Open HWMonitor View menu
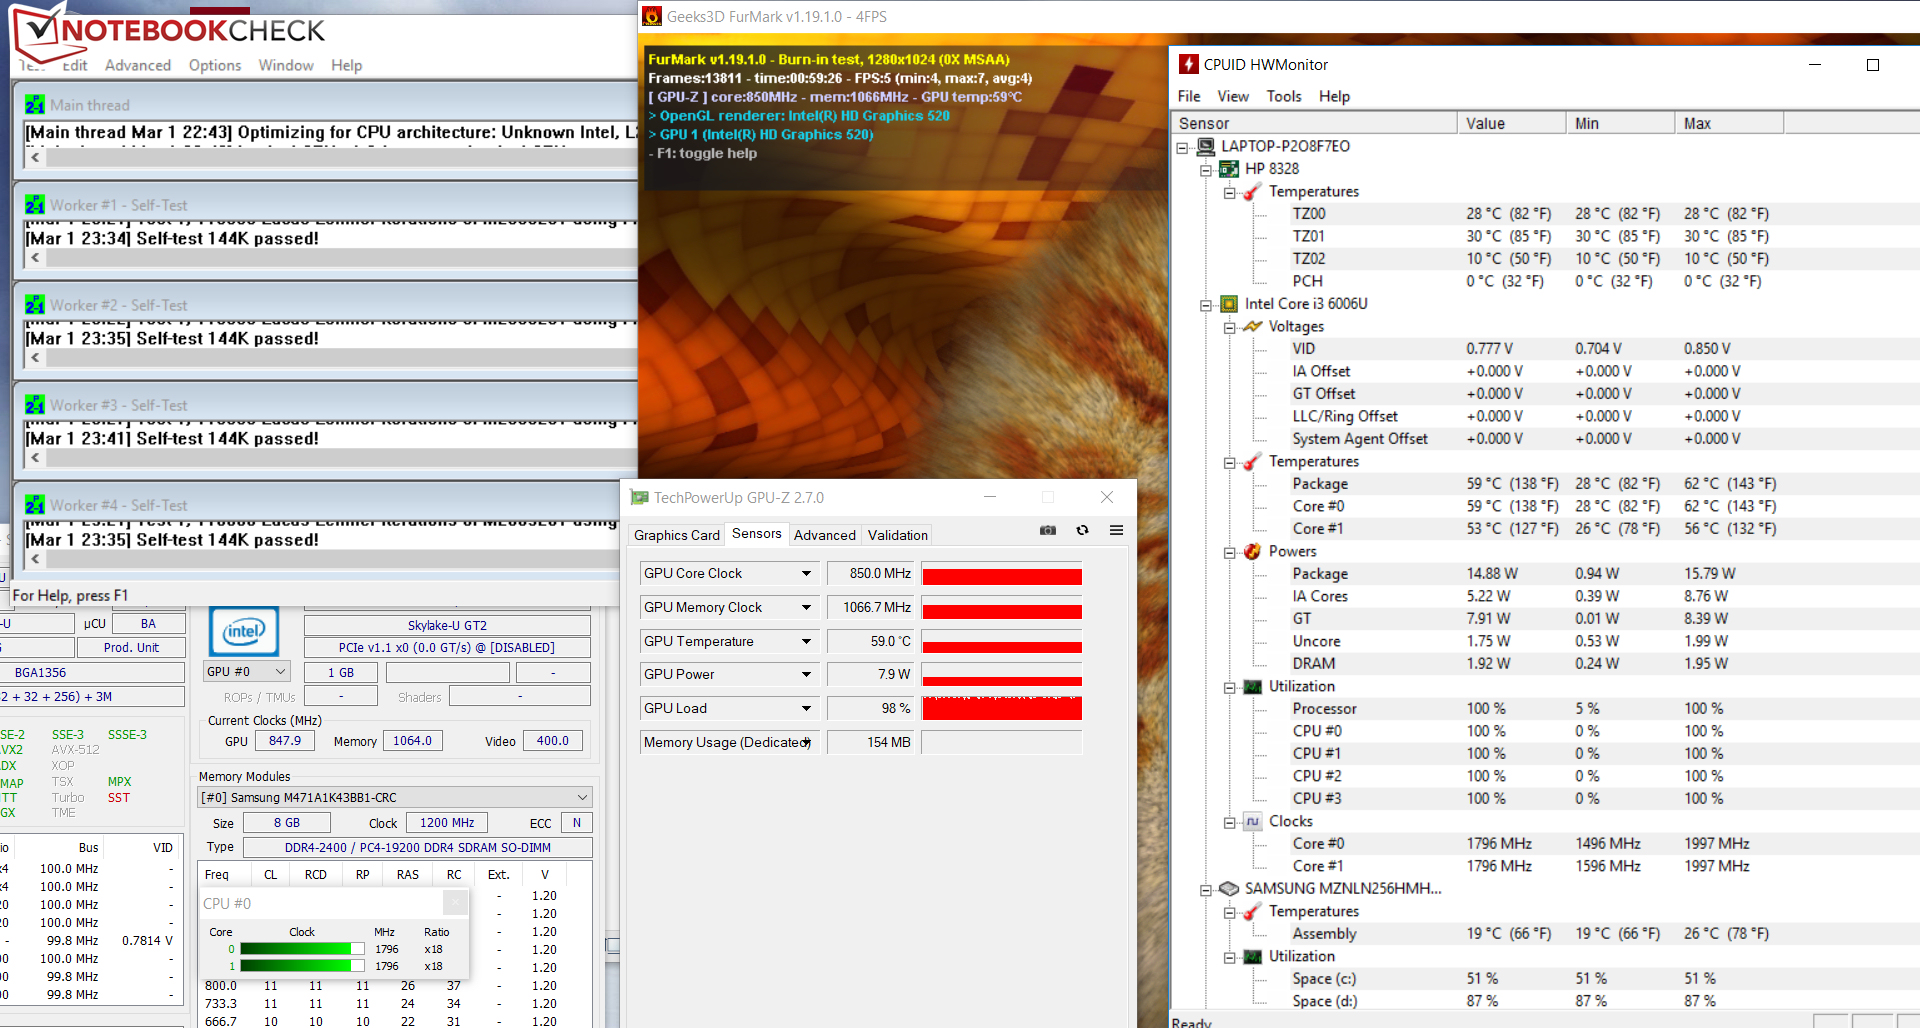Image resolution: width=1920 pixels, height=1028 pixels. click(x=1233, y=96)
